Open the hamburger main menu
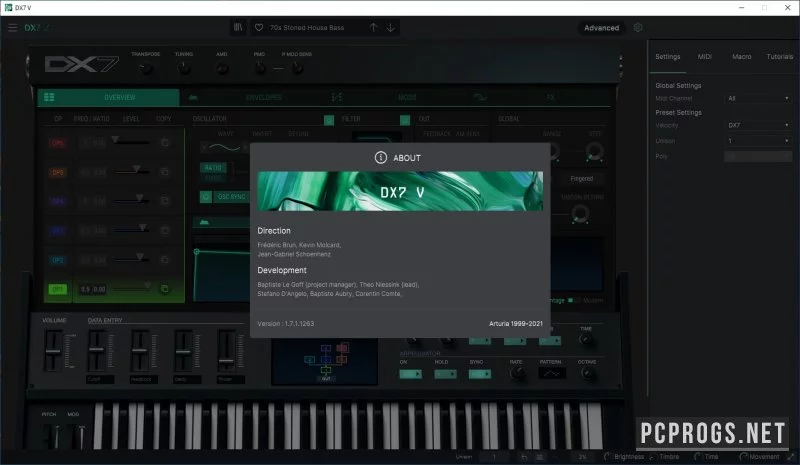800x465 pixels. pyautogui.click(x=13, y=28)
